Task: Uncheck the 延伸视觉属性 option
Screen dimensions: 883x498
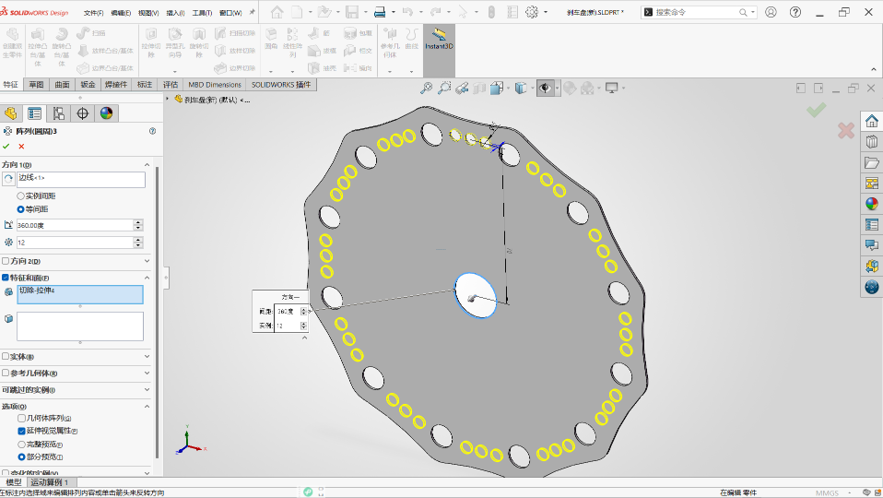Action: (21, 431)
